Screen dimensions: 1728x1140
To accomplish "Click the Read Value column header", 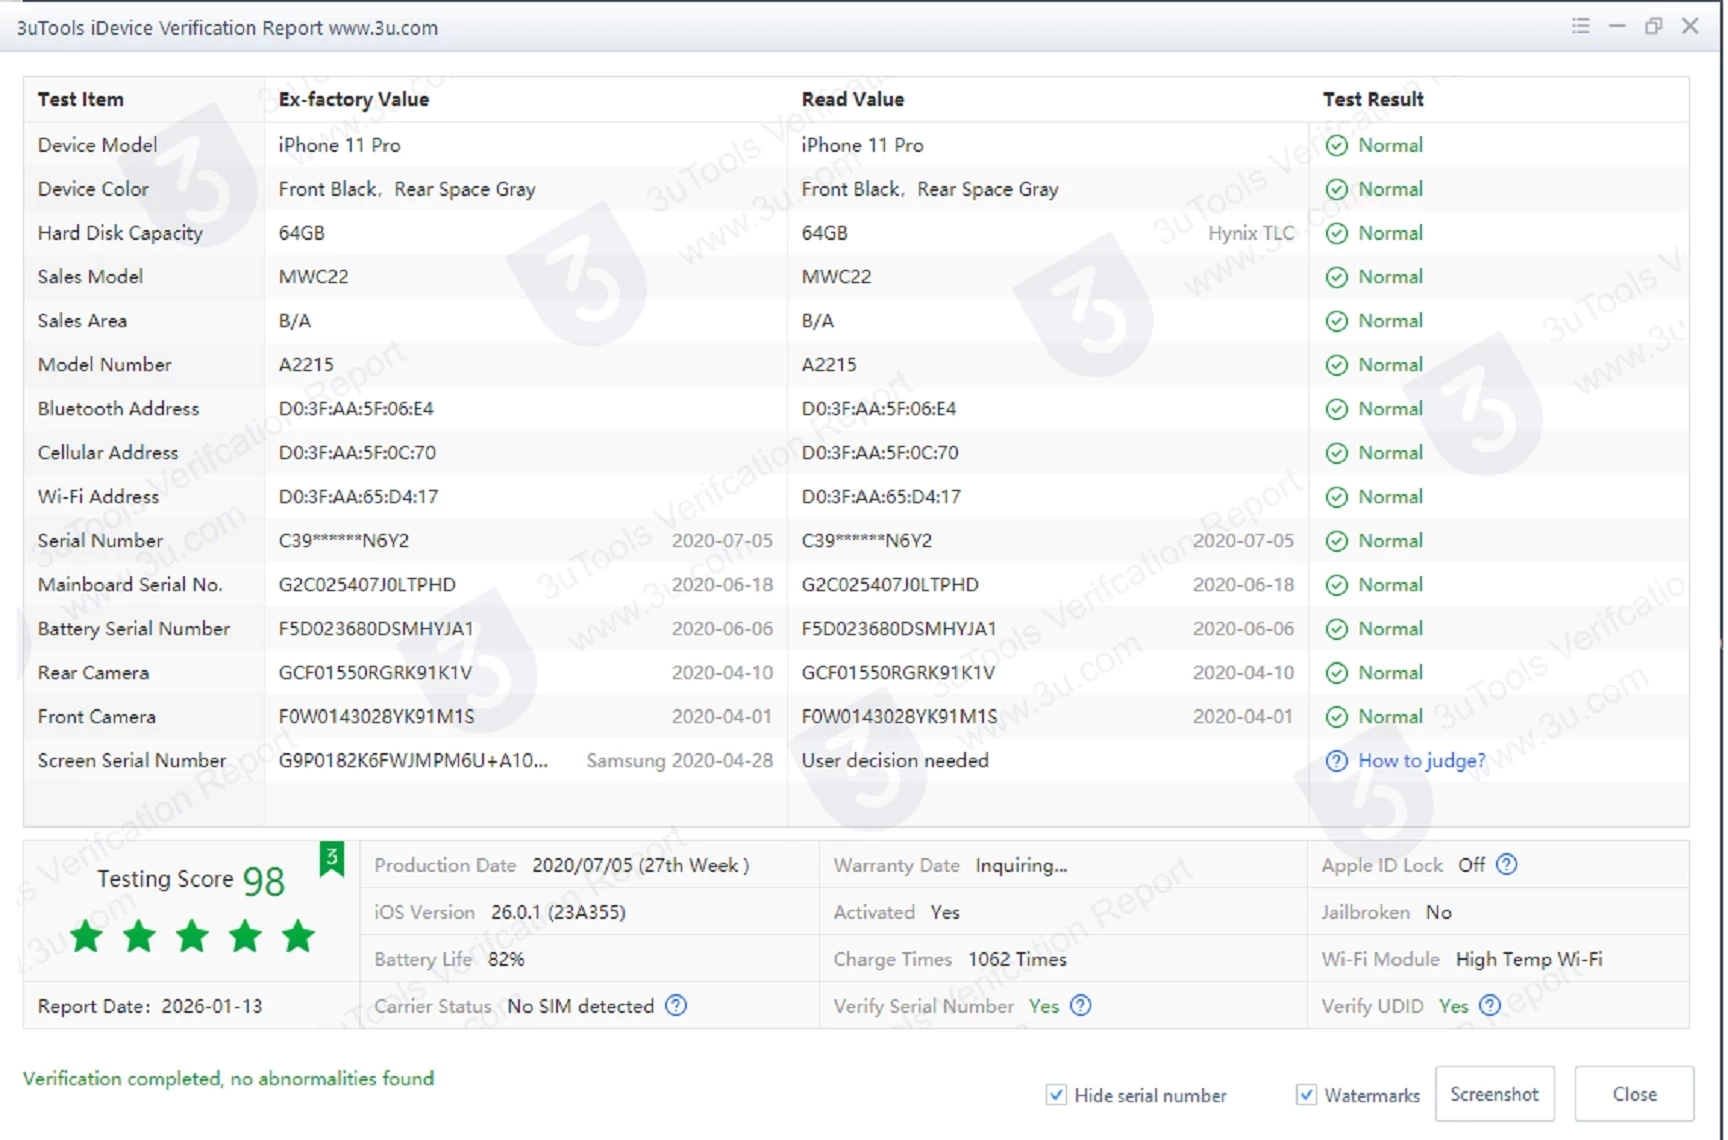I will pyautogui.click(x=853, y=99).
